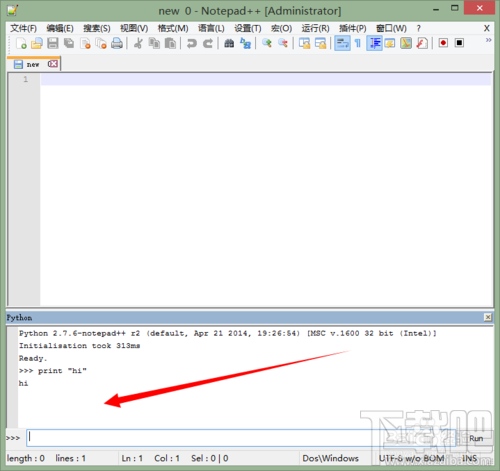Open the ? help menu
Viewport: 500px width, 471px height.
(x=418, y=28)
